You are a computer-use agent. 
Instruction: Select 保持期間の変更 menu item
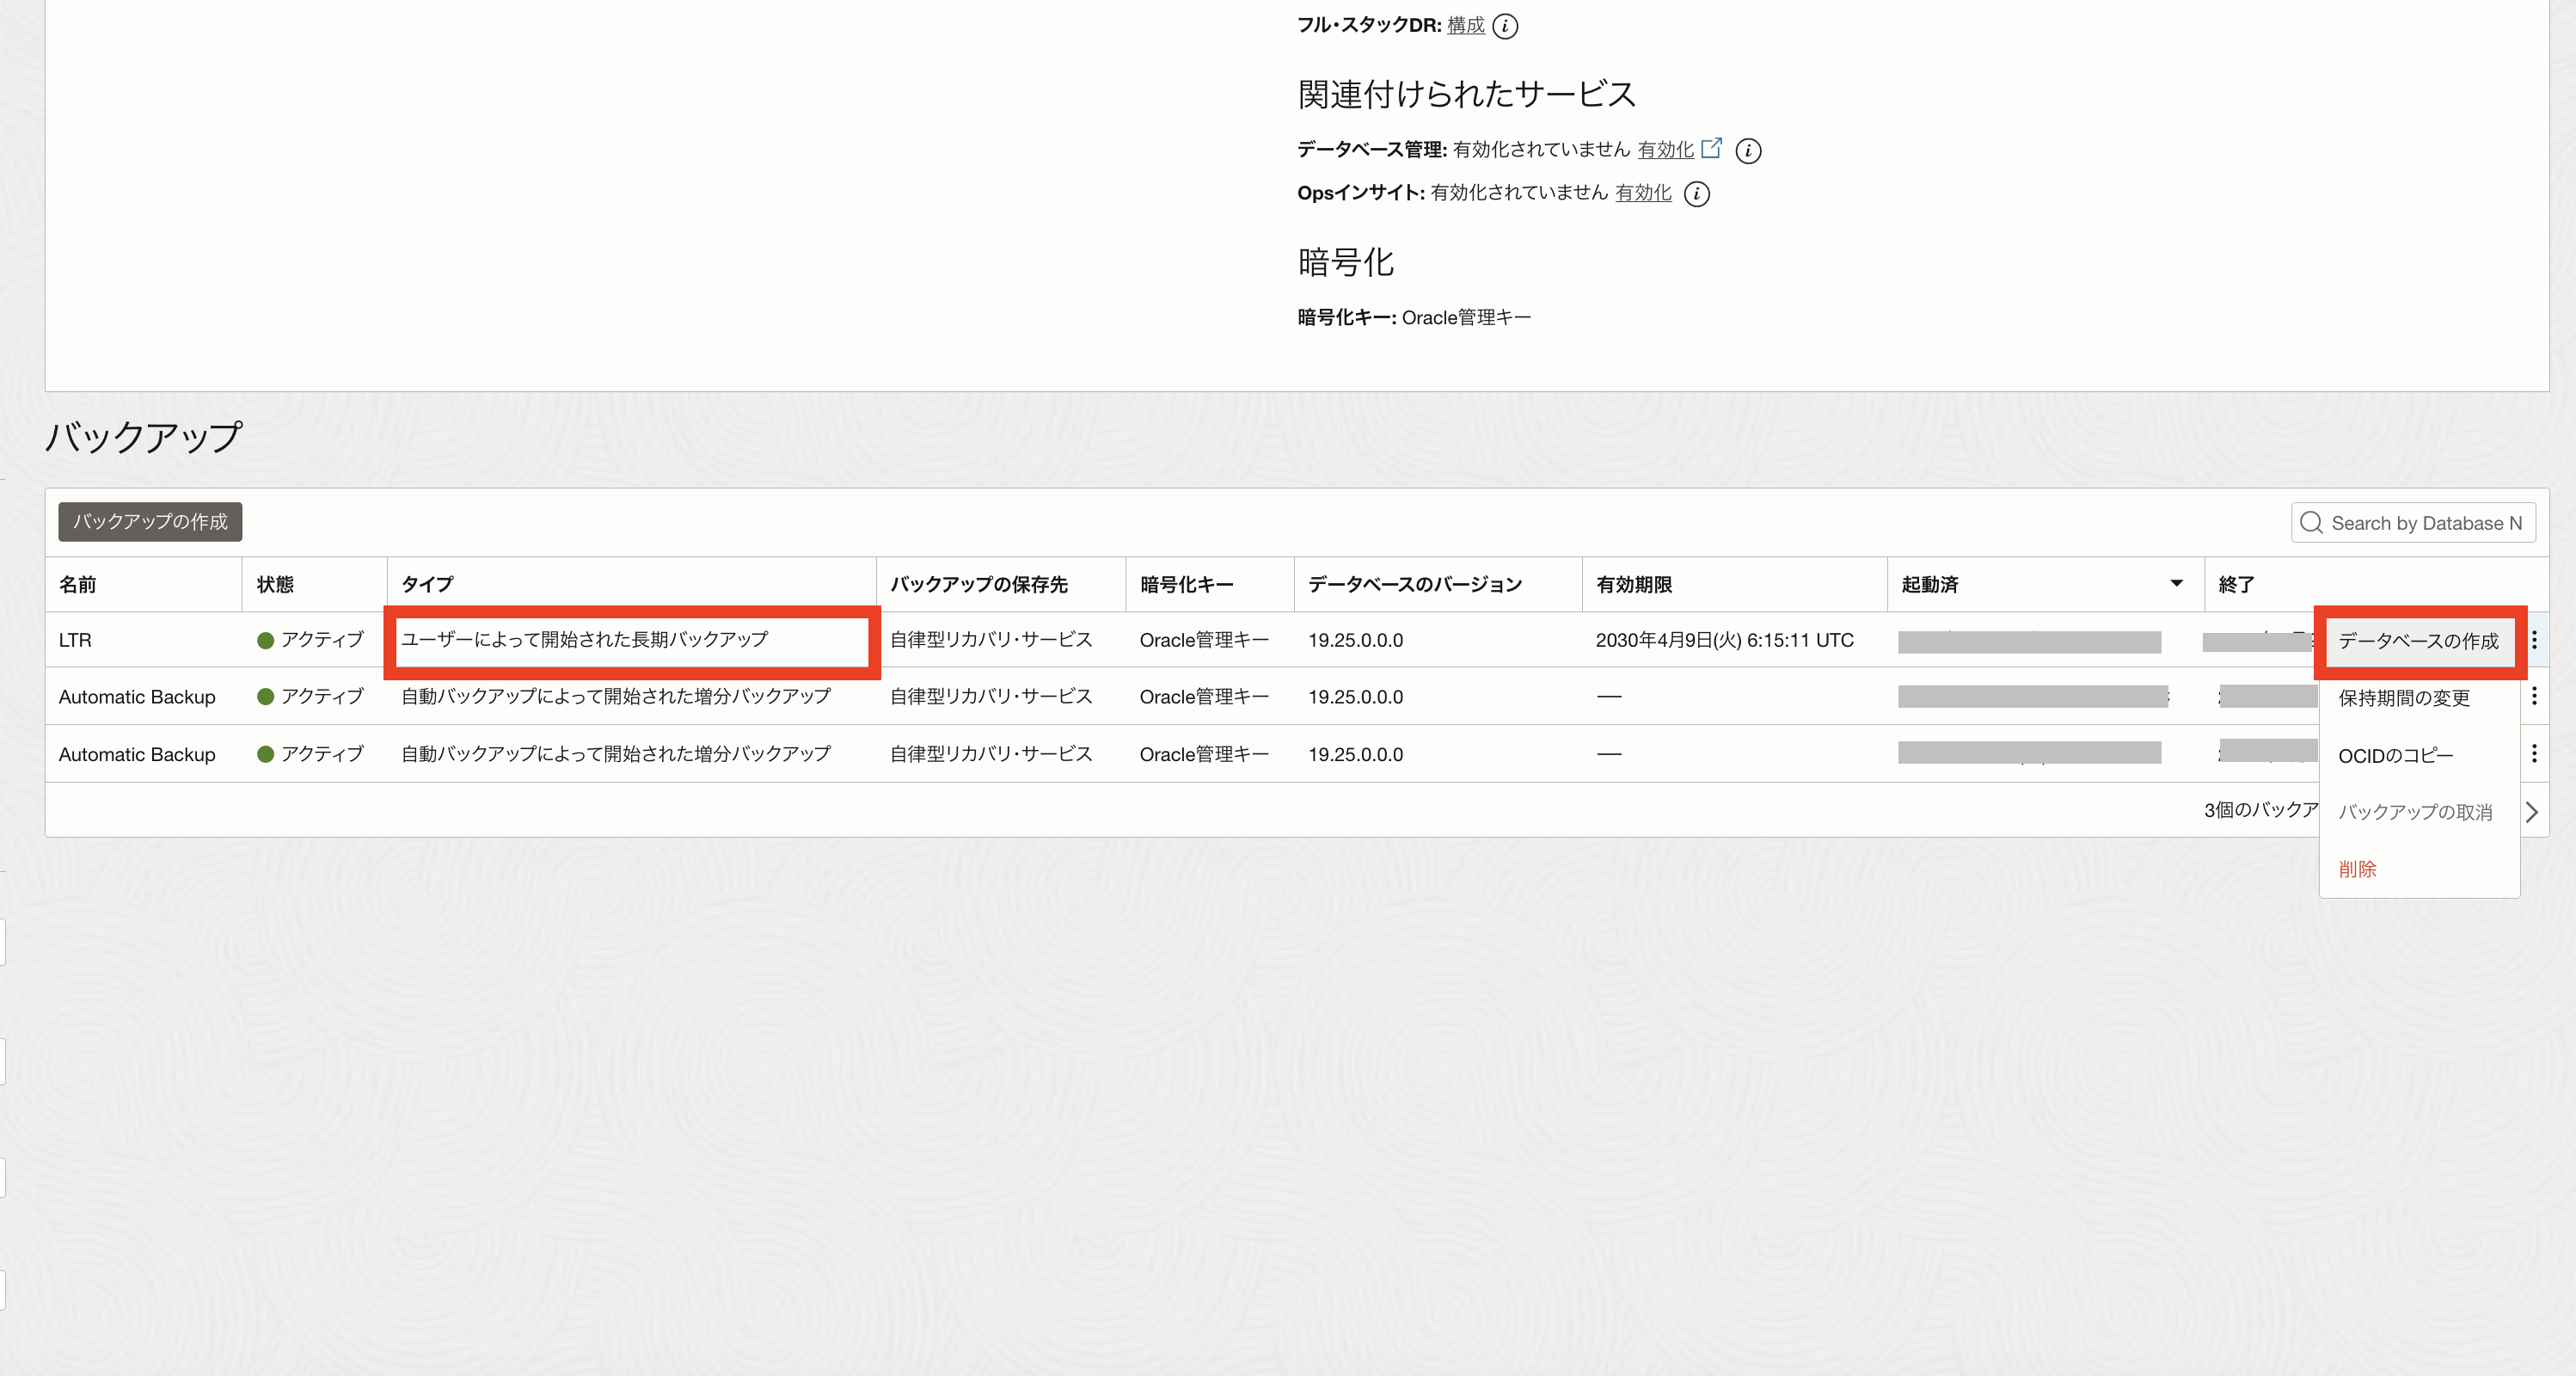[x=2404, y=698]
